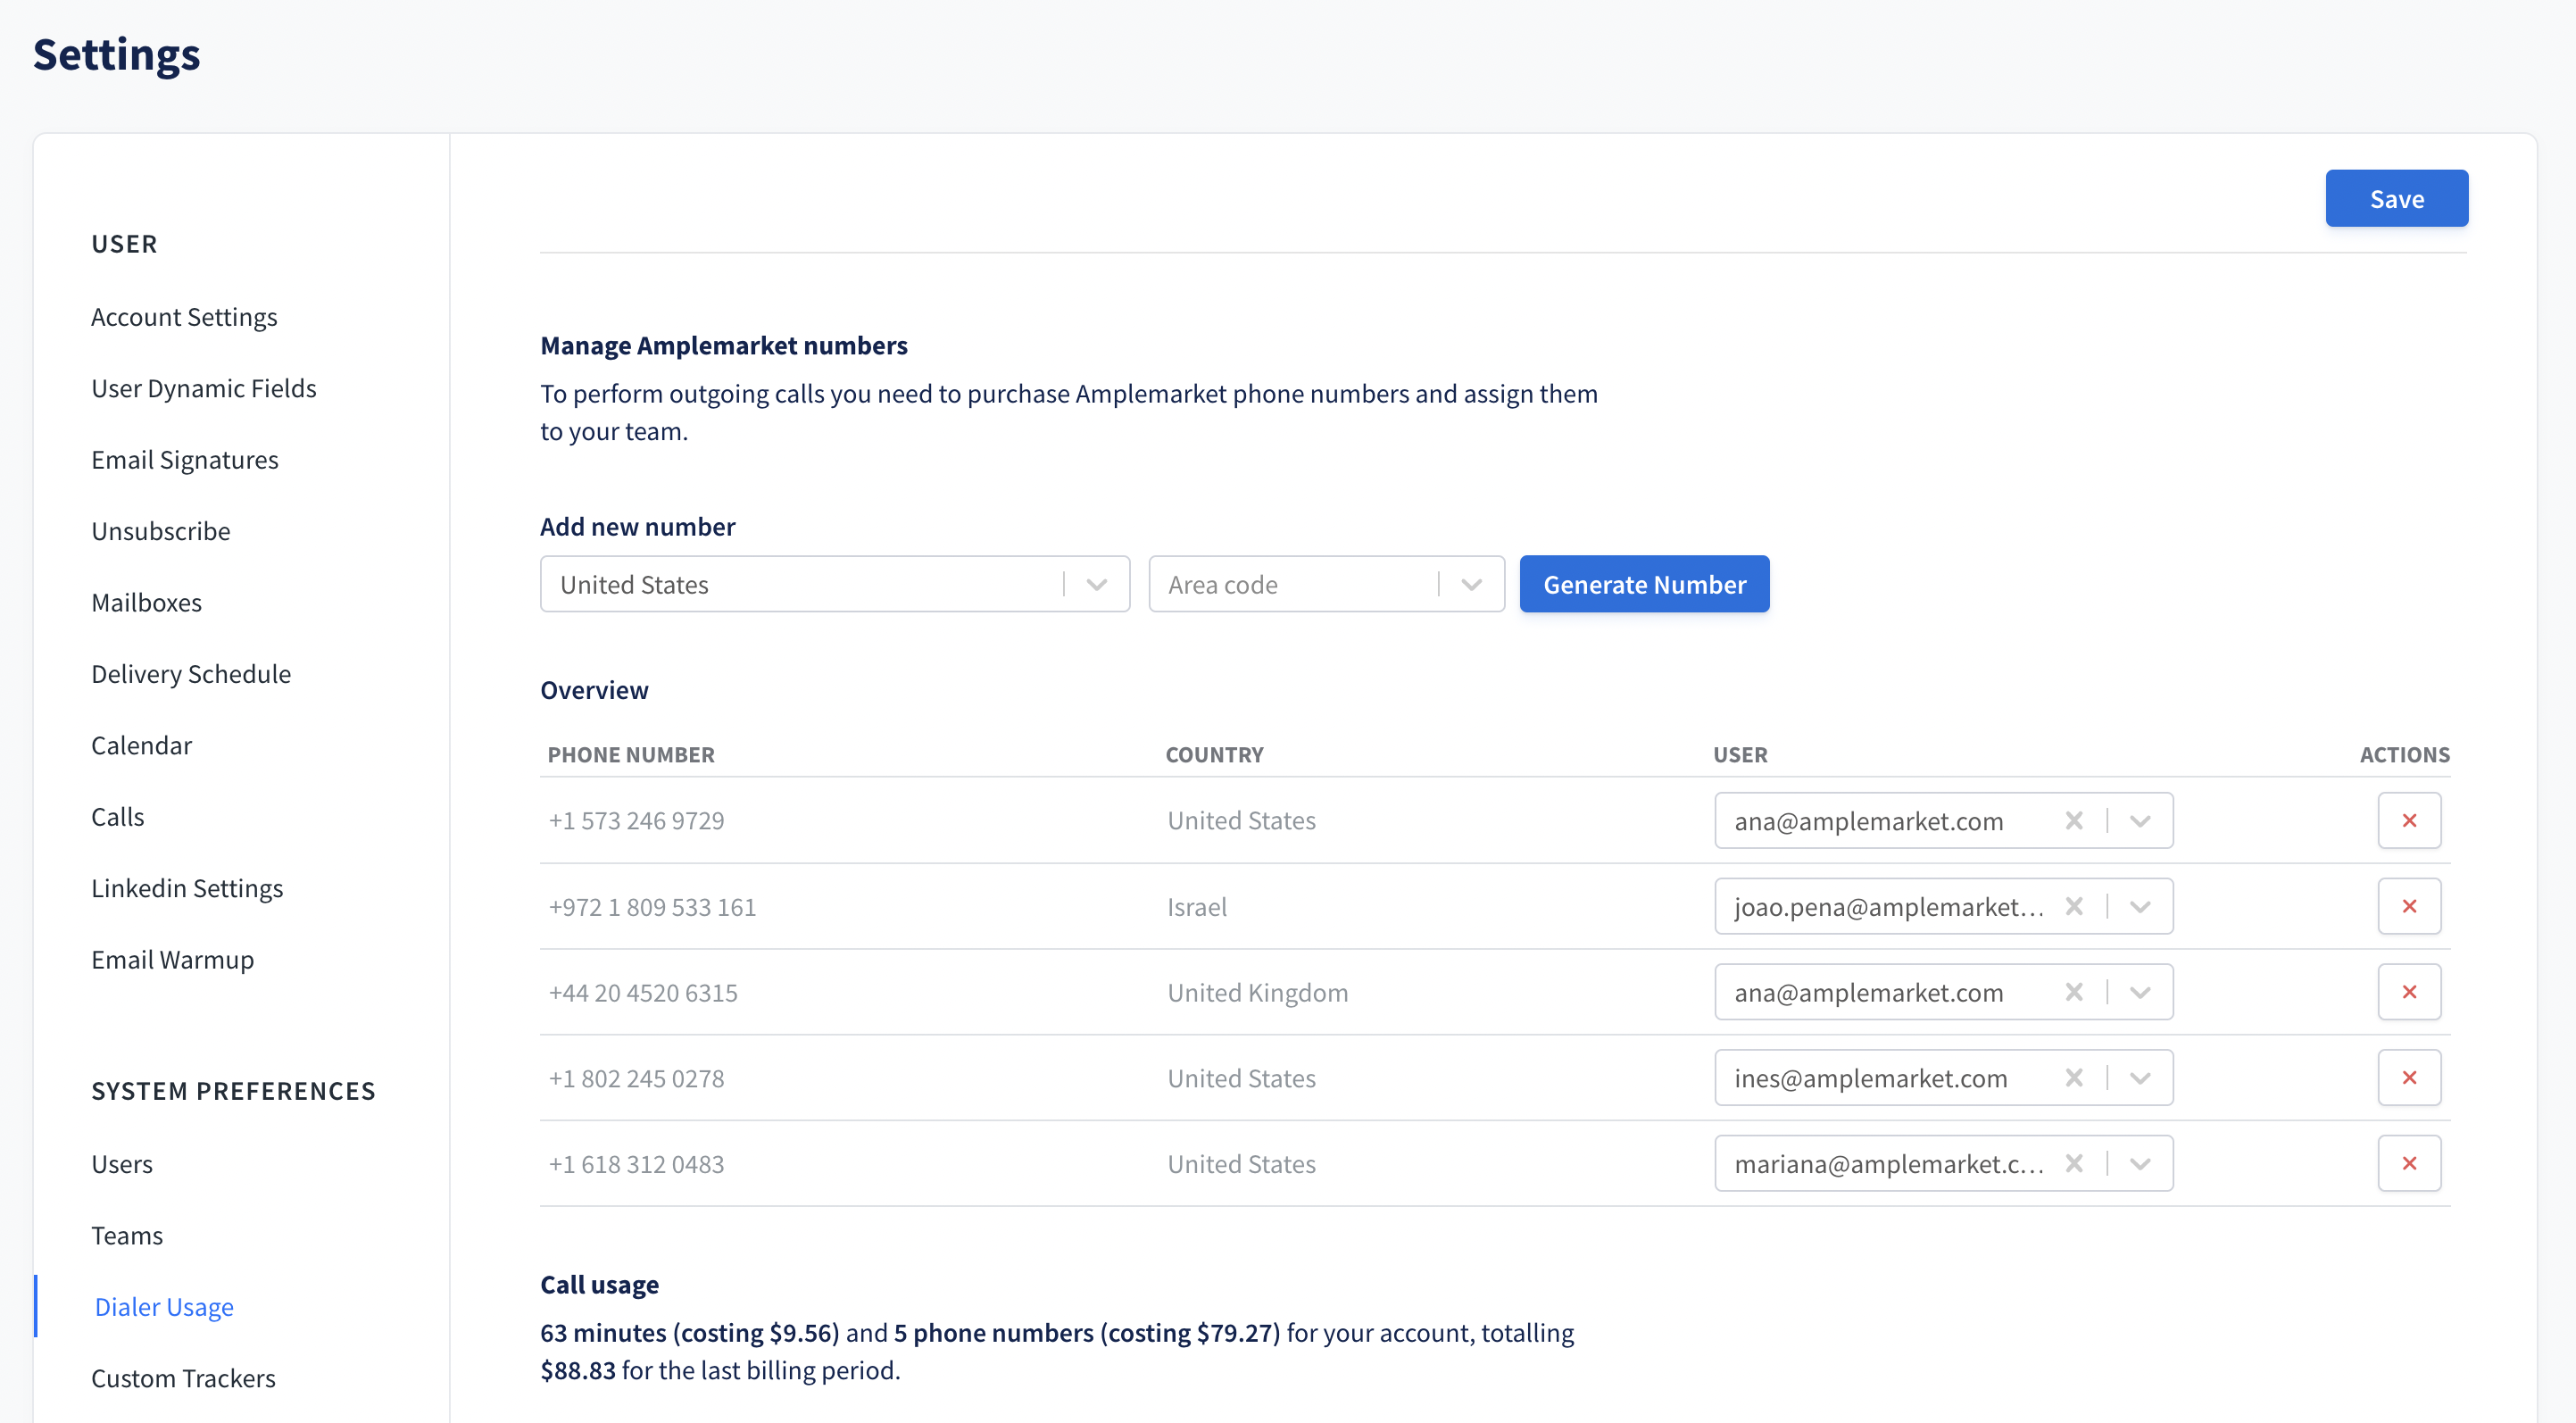Clear mariana user assignment
This screenshot has height=1423, width=2576.
(2074, 1163)
